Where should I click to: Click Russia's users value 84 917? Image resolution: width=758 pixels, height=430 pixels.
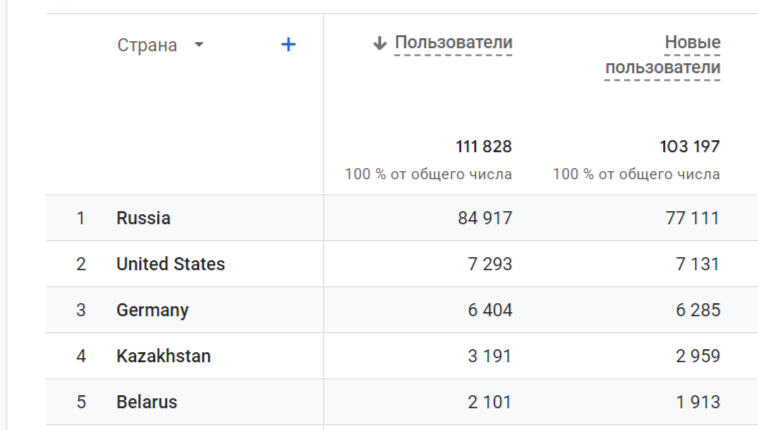tap(484, 218)
